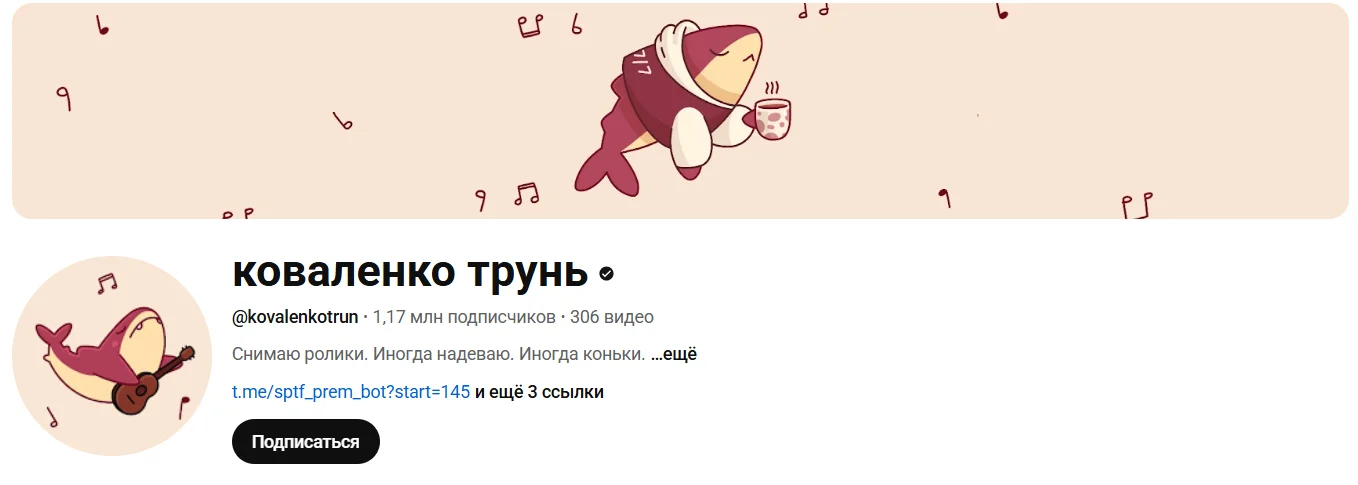Subscribe with the Подписаться button

coord(306,442)
